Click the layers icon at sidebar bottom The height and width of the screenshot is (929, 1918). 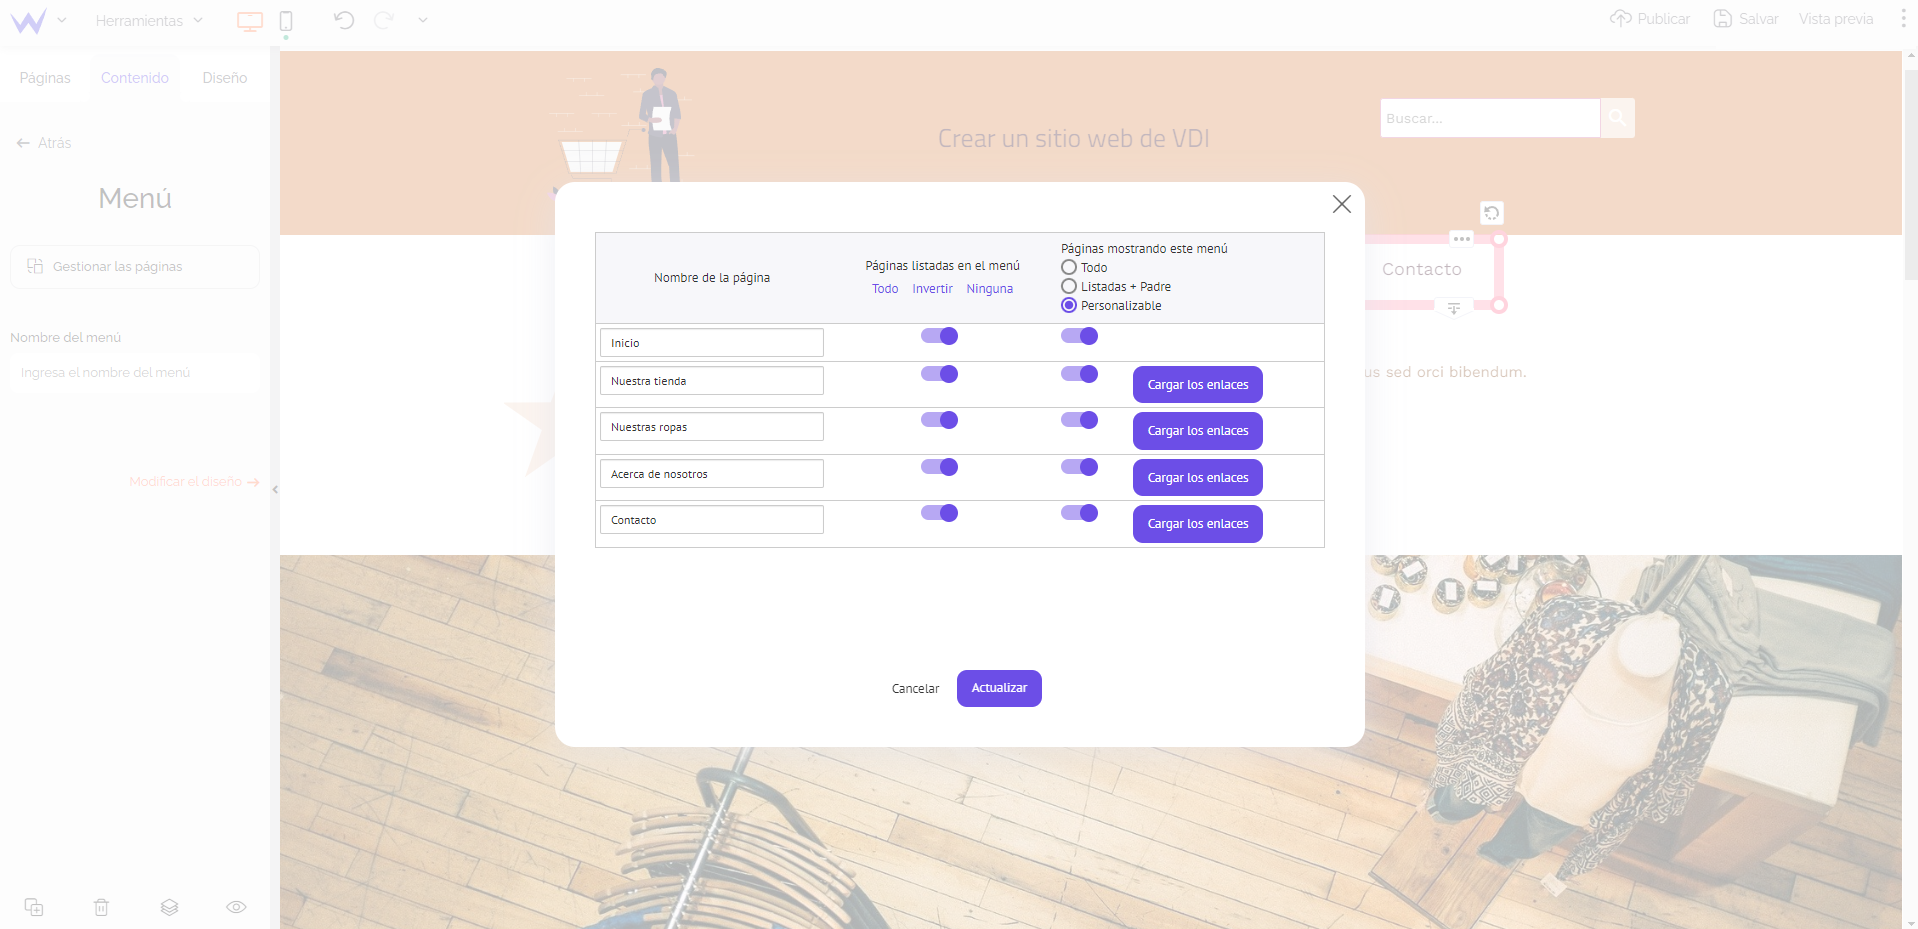169,907
